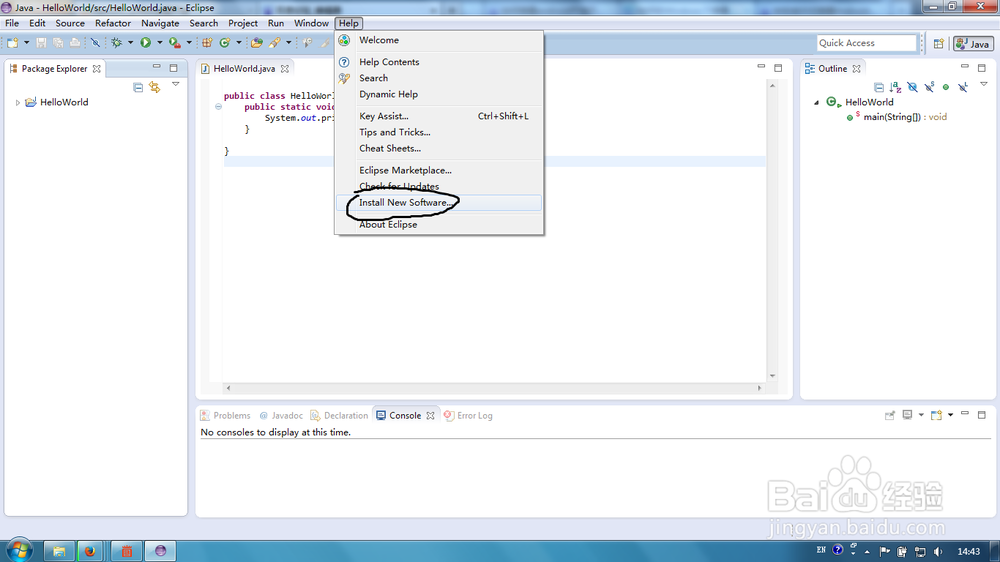Toggle Link with Editor in Package Explorer
This screenshot has height=562, width=1000.
(155, 87)
